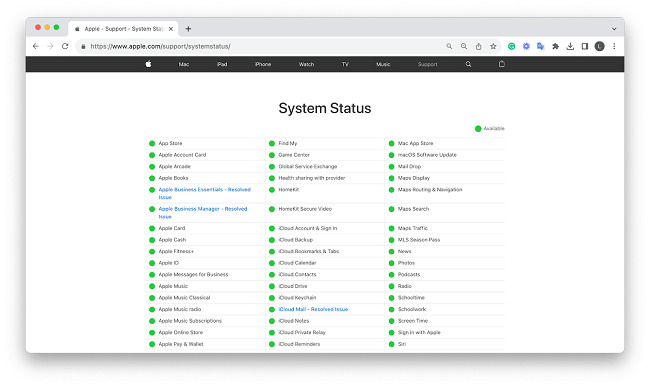Open the Music menu in Apple nav
650x387 pixels.
point(383,64)
